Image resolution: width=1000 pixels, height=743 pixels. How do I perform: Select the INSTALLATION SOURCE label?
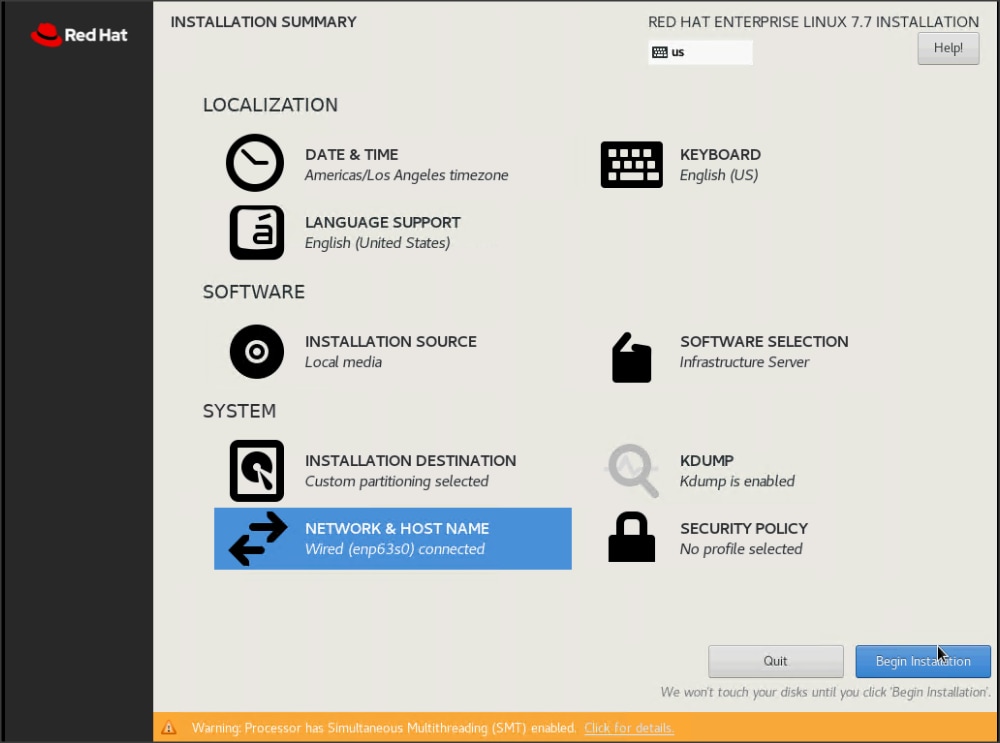point(390,341)
